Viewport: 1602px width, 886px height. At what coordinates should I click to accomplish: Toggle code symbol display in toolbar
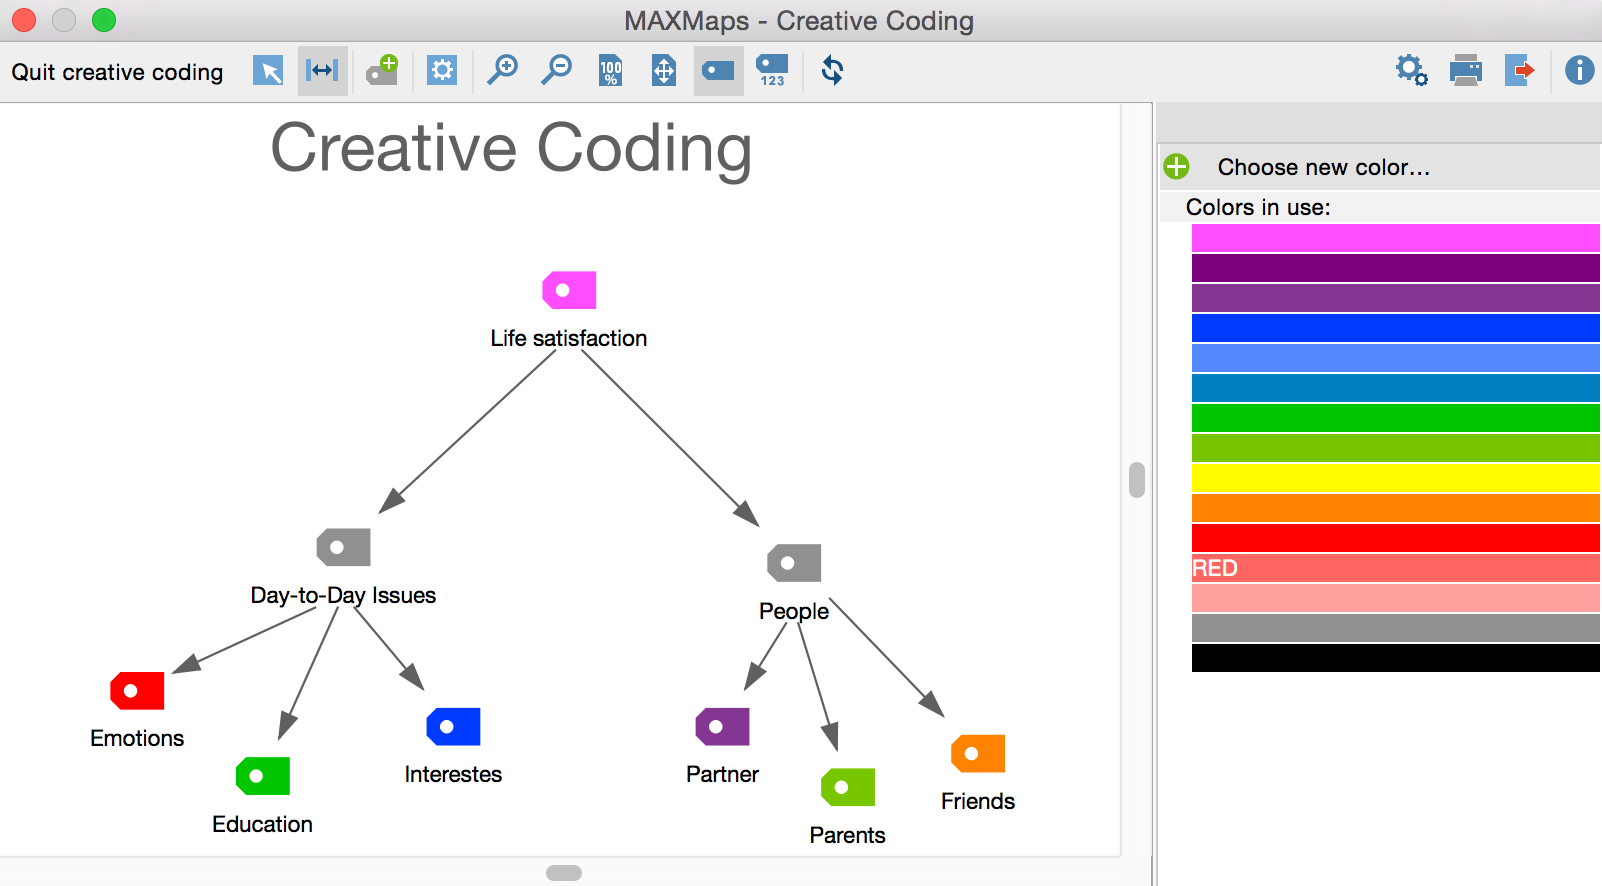pyautogui.click(x=718, y=71)
